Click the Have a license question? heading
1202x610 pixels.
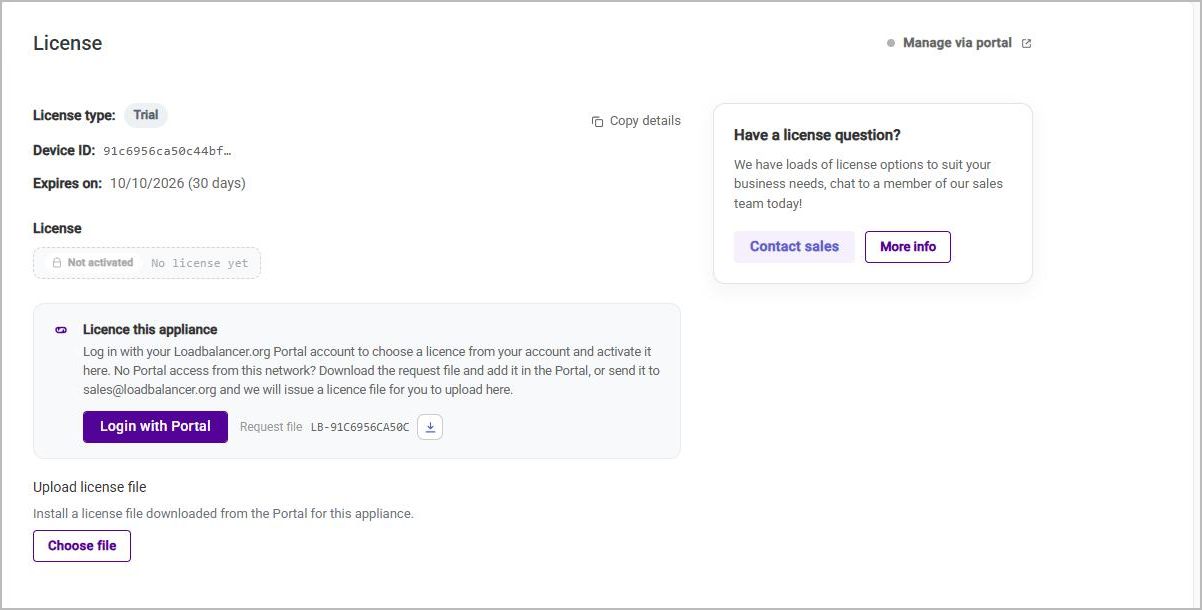pyautogui.click(x=817, y=135)
